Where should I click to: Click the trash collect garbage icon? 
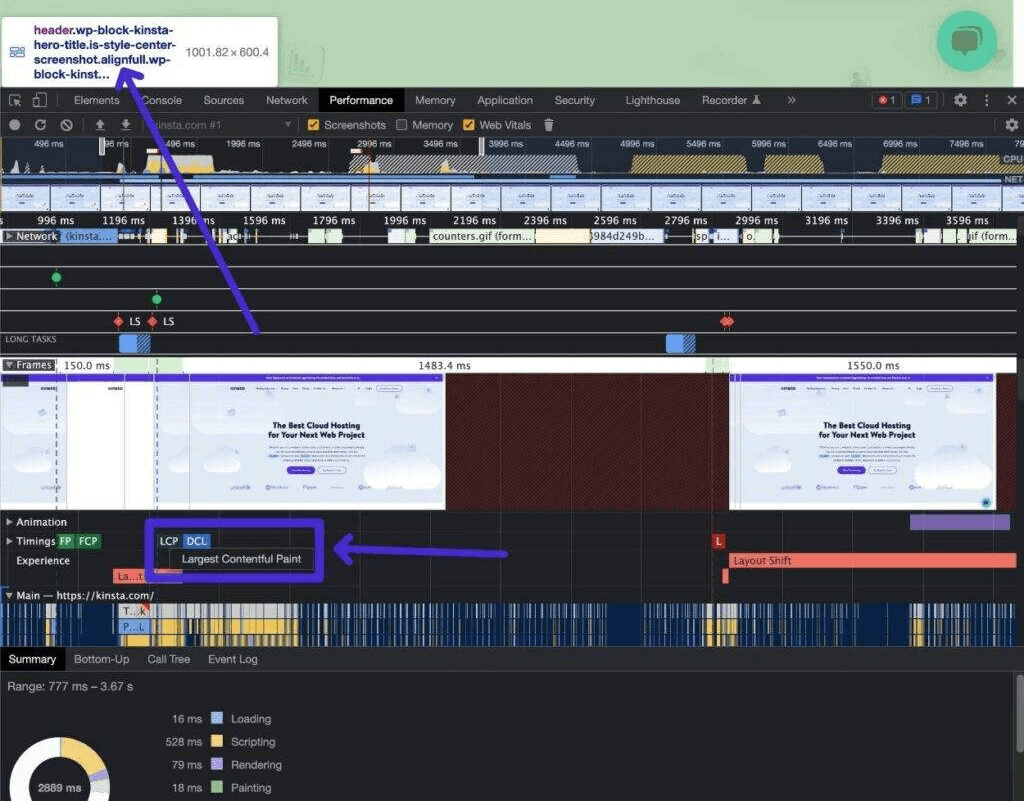coord(548,125)
